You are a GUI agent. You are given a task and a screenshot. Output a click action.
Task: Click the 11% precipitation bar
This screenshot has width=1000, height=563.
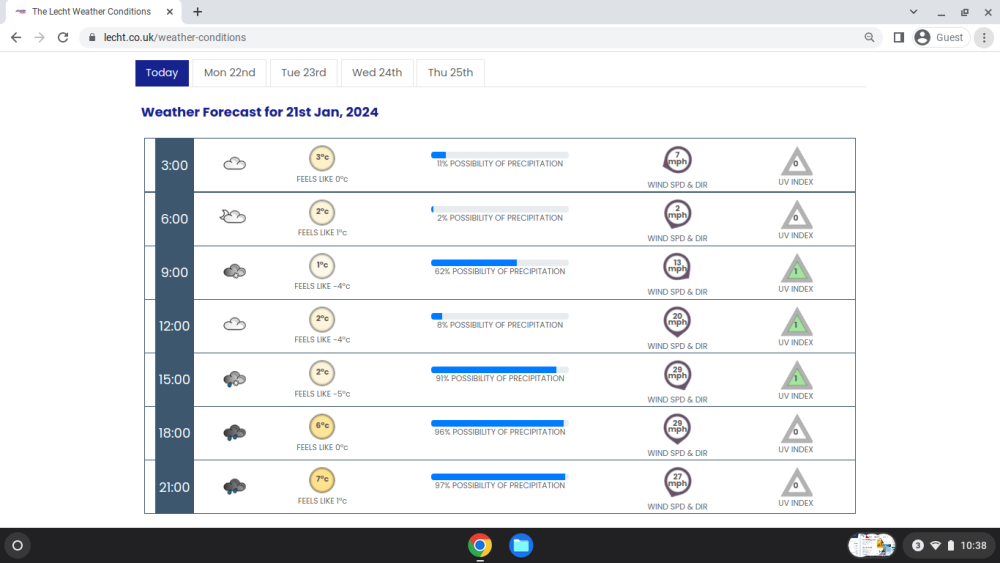click(500, 155)
